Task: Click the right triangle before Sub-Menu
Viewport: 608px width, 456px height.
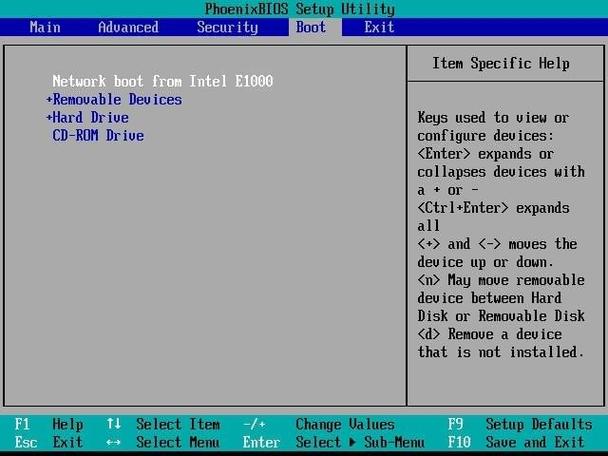Action: pyautogui.click(x=352, y=442)
